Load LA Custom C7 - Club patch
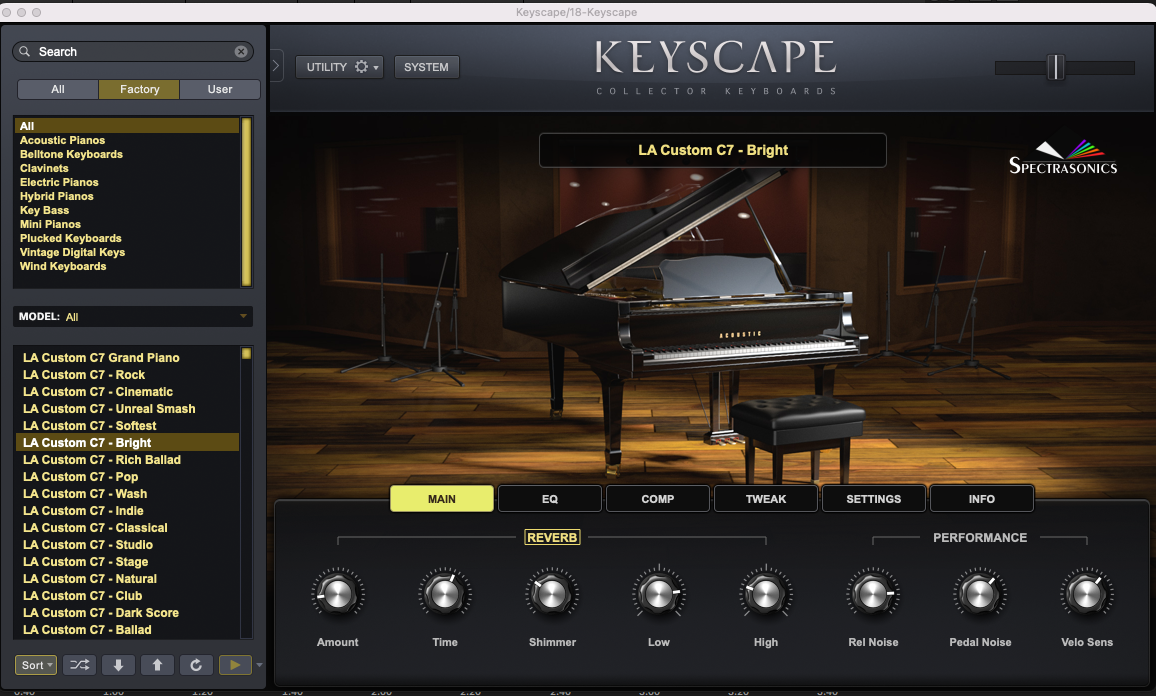The image size is (1156, 696). click(x=83, y=596)
